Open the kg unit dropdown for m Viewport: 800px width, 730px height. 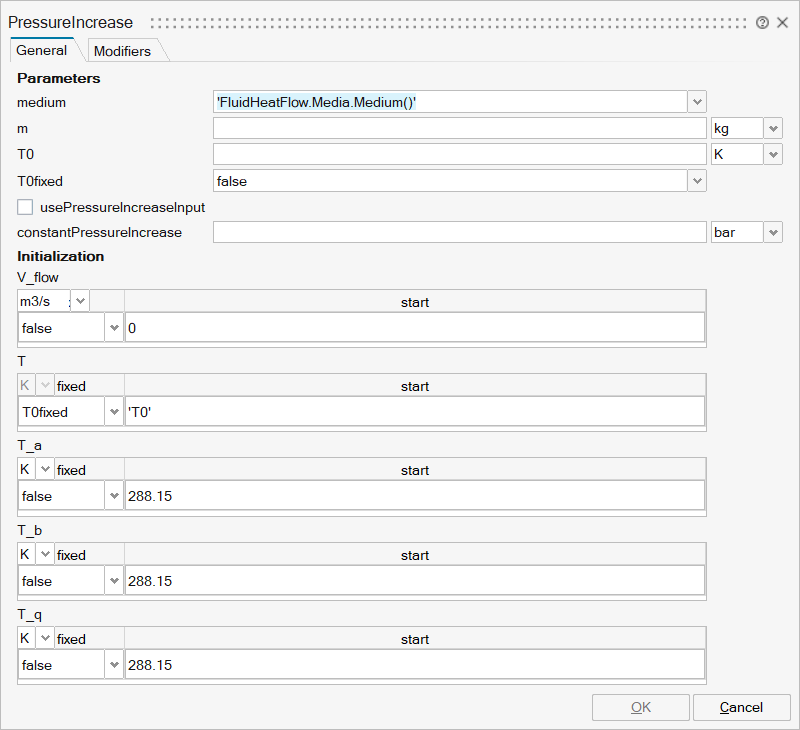(x=773, y=128)
